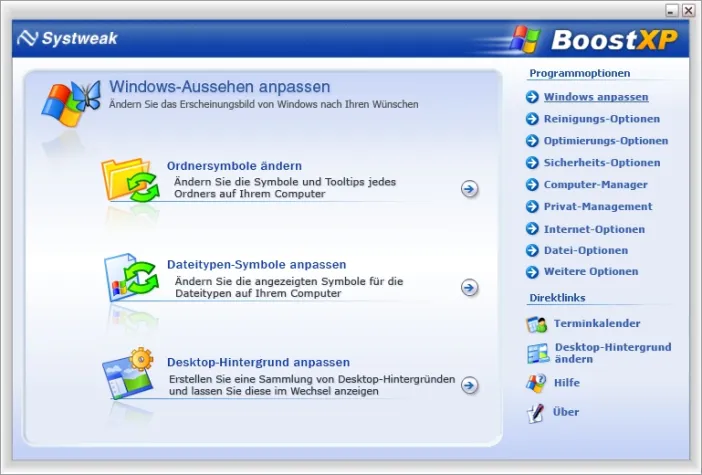
Task: Click the Programmoptionen section heading
Action: [x=579, y=73]
